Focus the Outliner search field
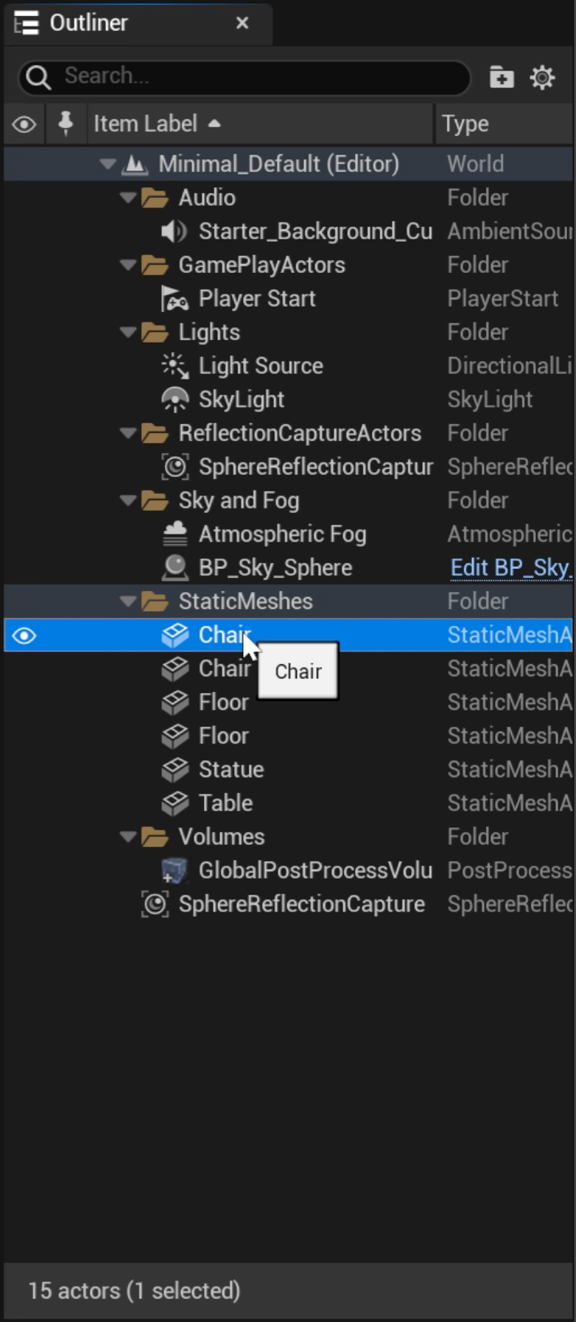576x1322 pixels. 244,76
